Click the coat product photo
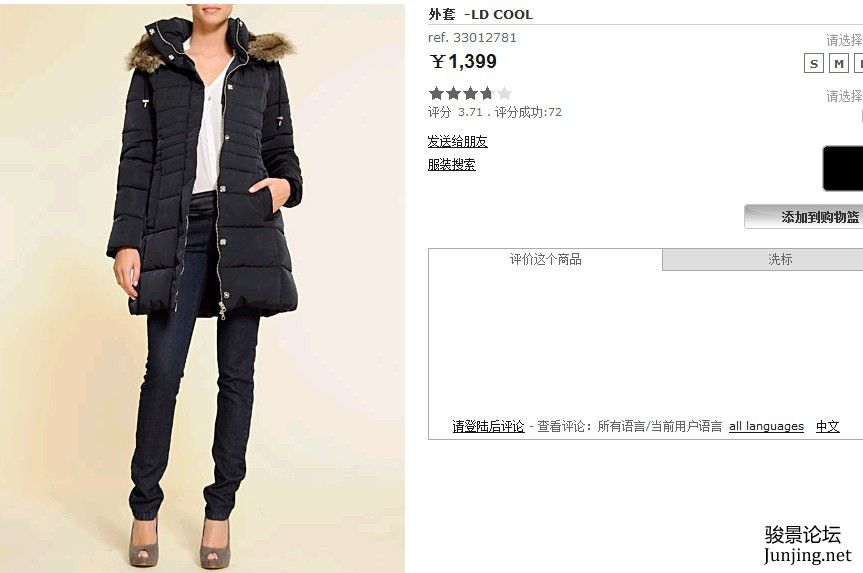Viewport: 863px width, 573px height. click(203, 286)
